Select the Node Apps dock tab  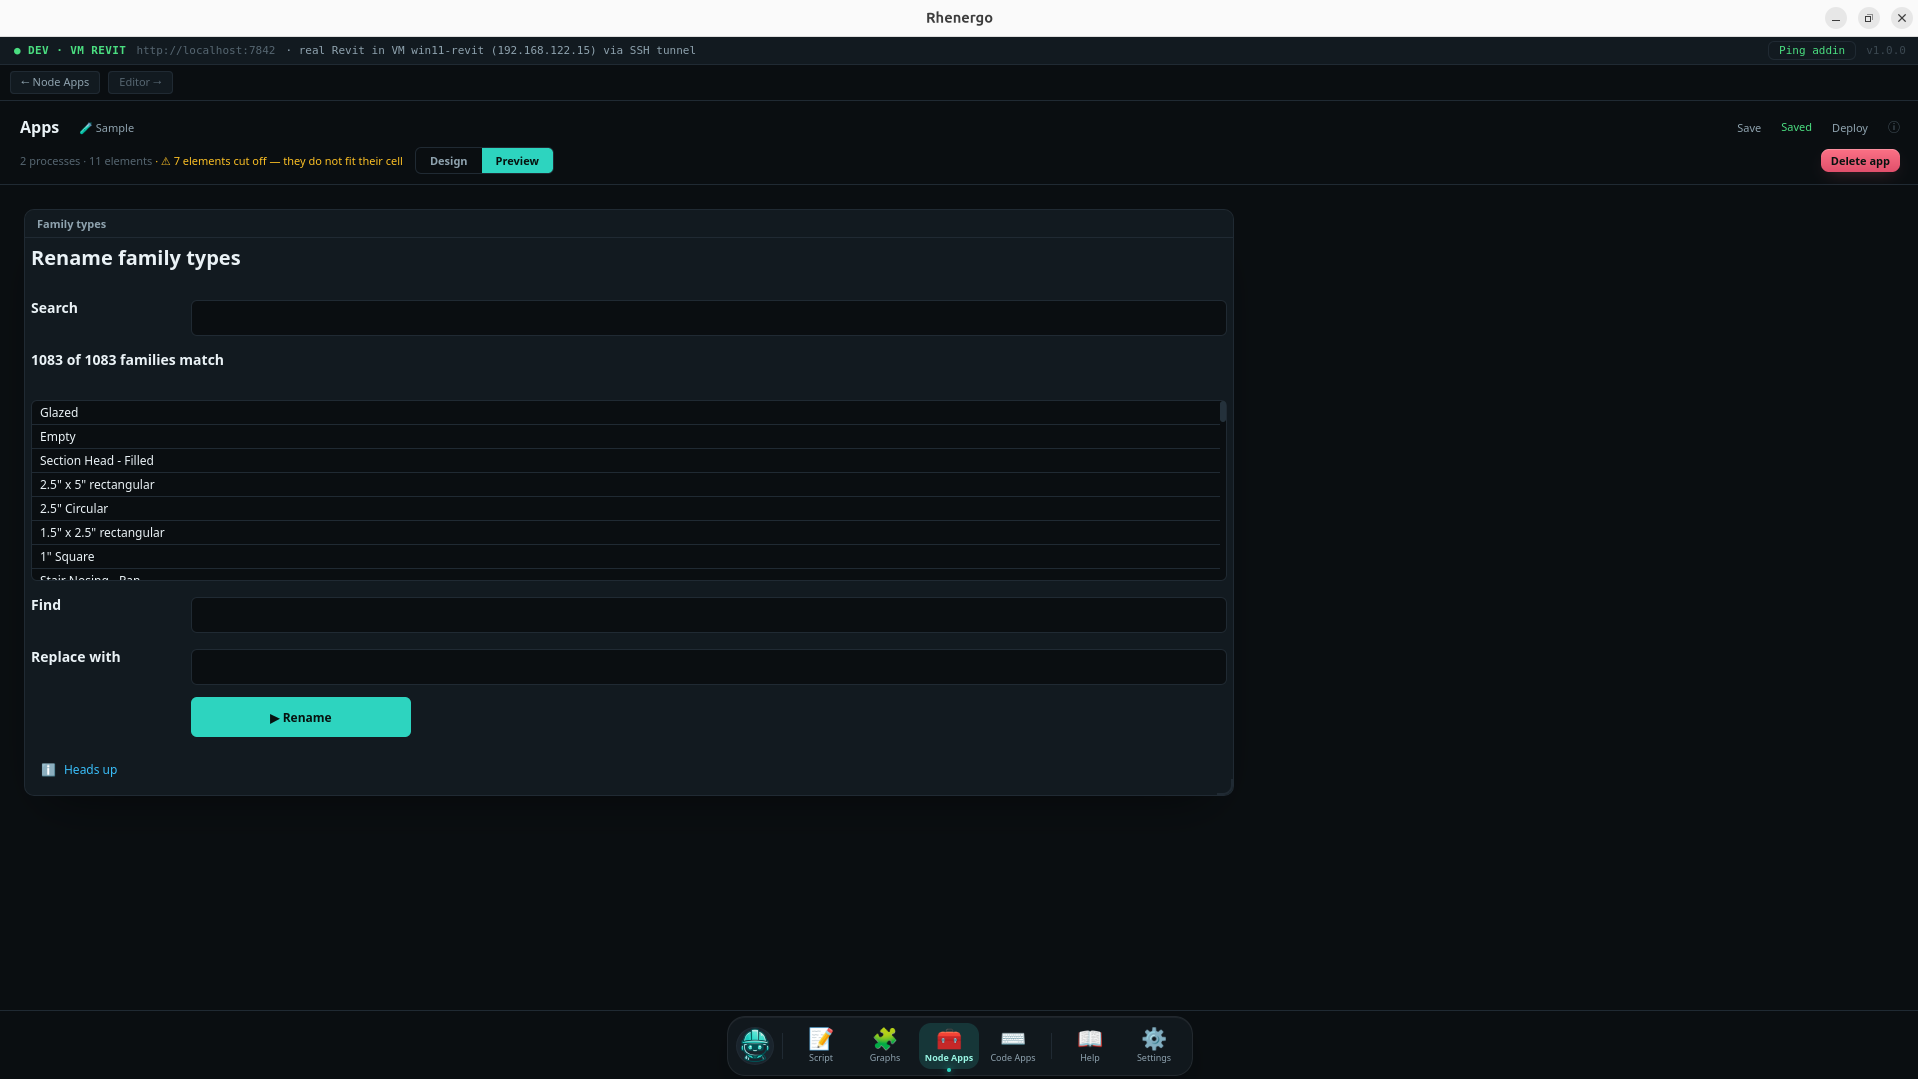point(948,1045)
